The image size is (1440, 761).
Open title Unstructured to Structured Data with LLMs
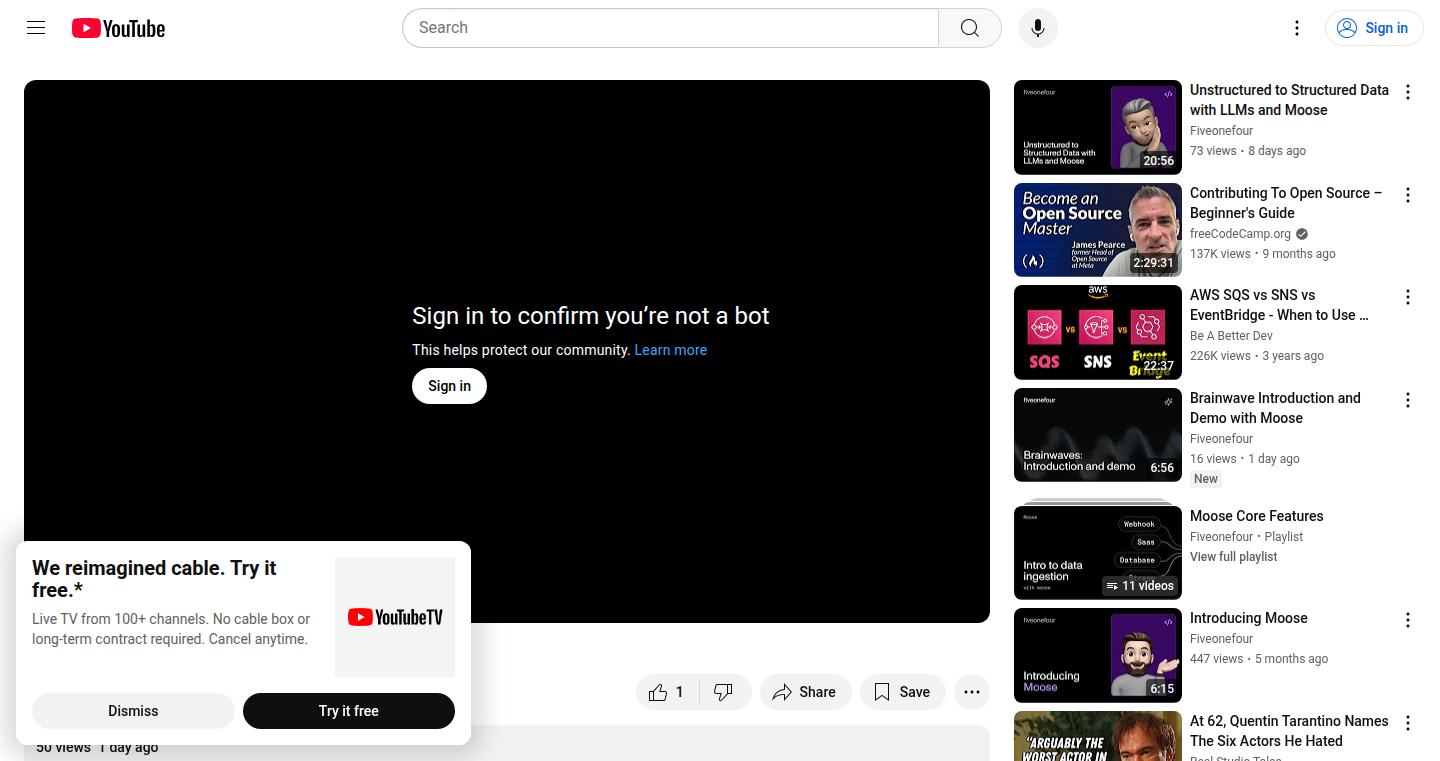click(x=1289, y=100)
